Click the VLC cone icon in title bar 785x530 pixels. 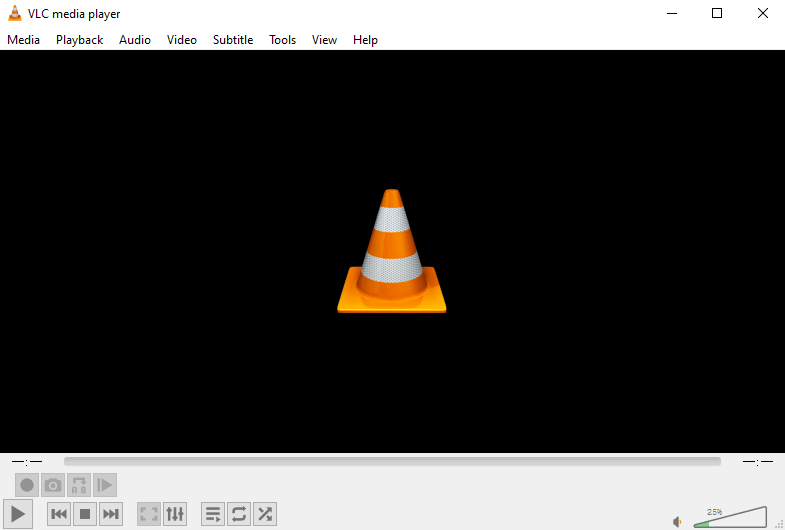(15, 14)
